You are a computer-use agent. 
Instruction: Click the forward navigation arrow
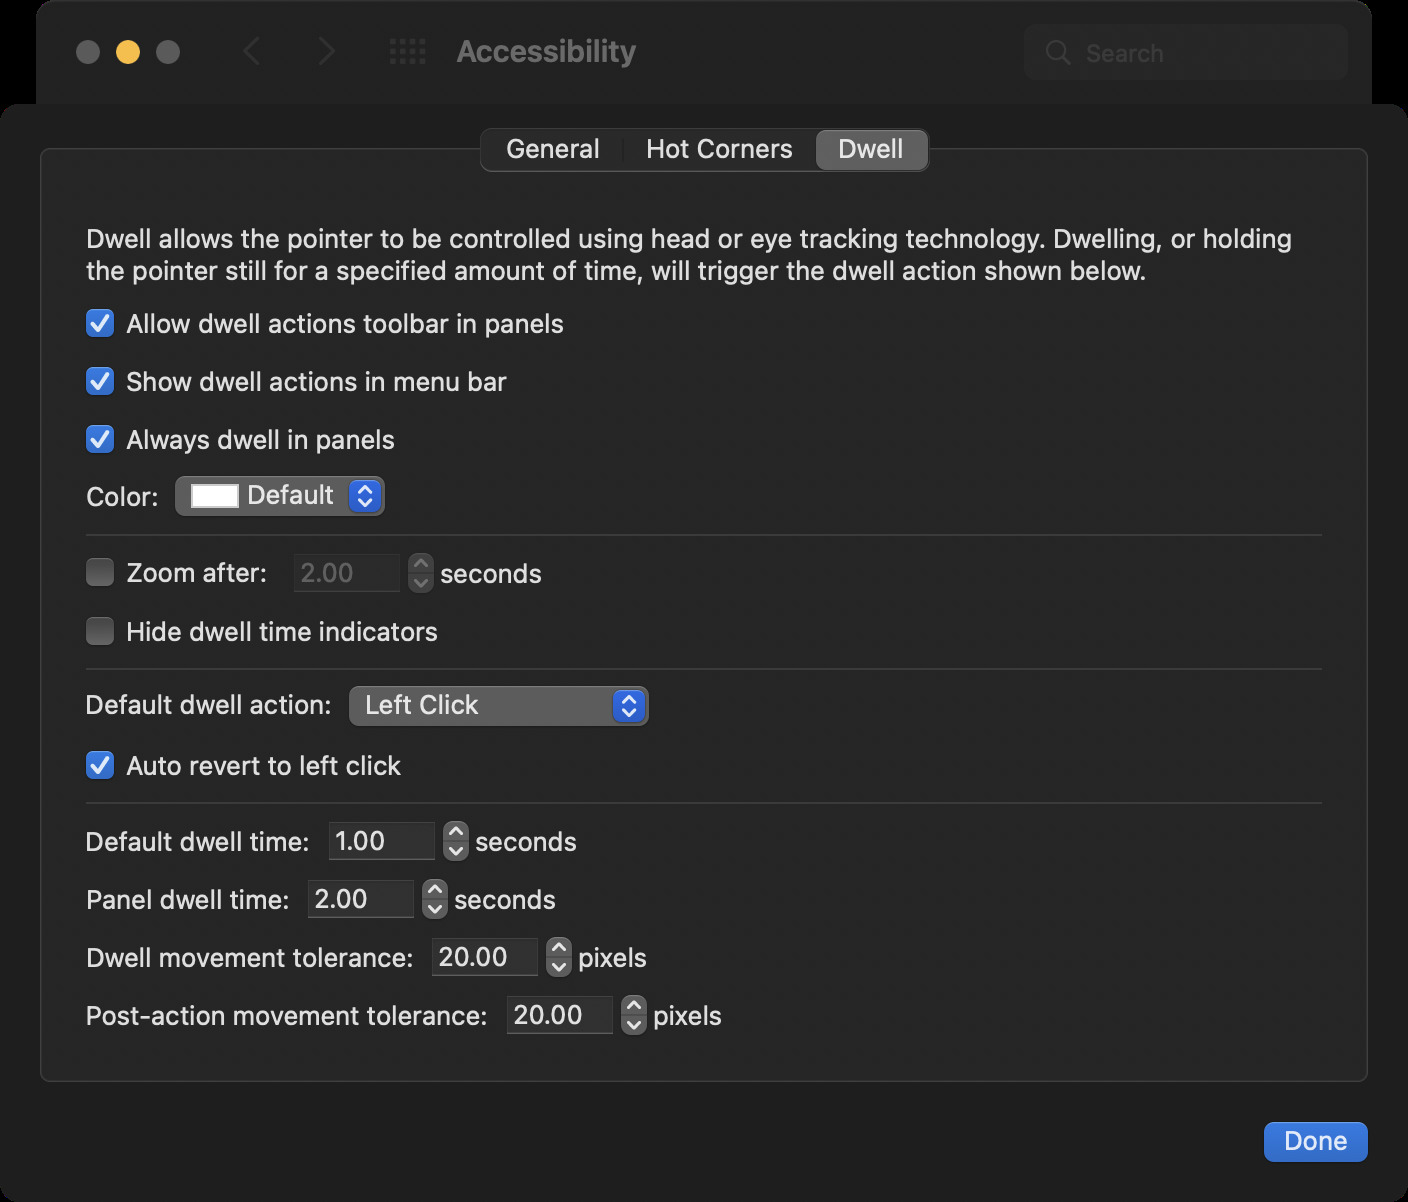point(326,51)
